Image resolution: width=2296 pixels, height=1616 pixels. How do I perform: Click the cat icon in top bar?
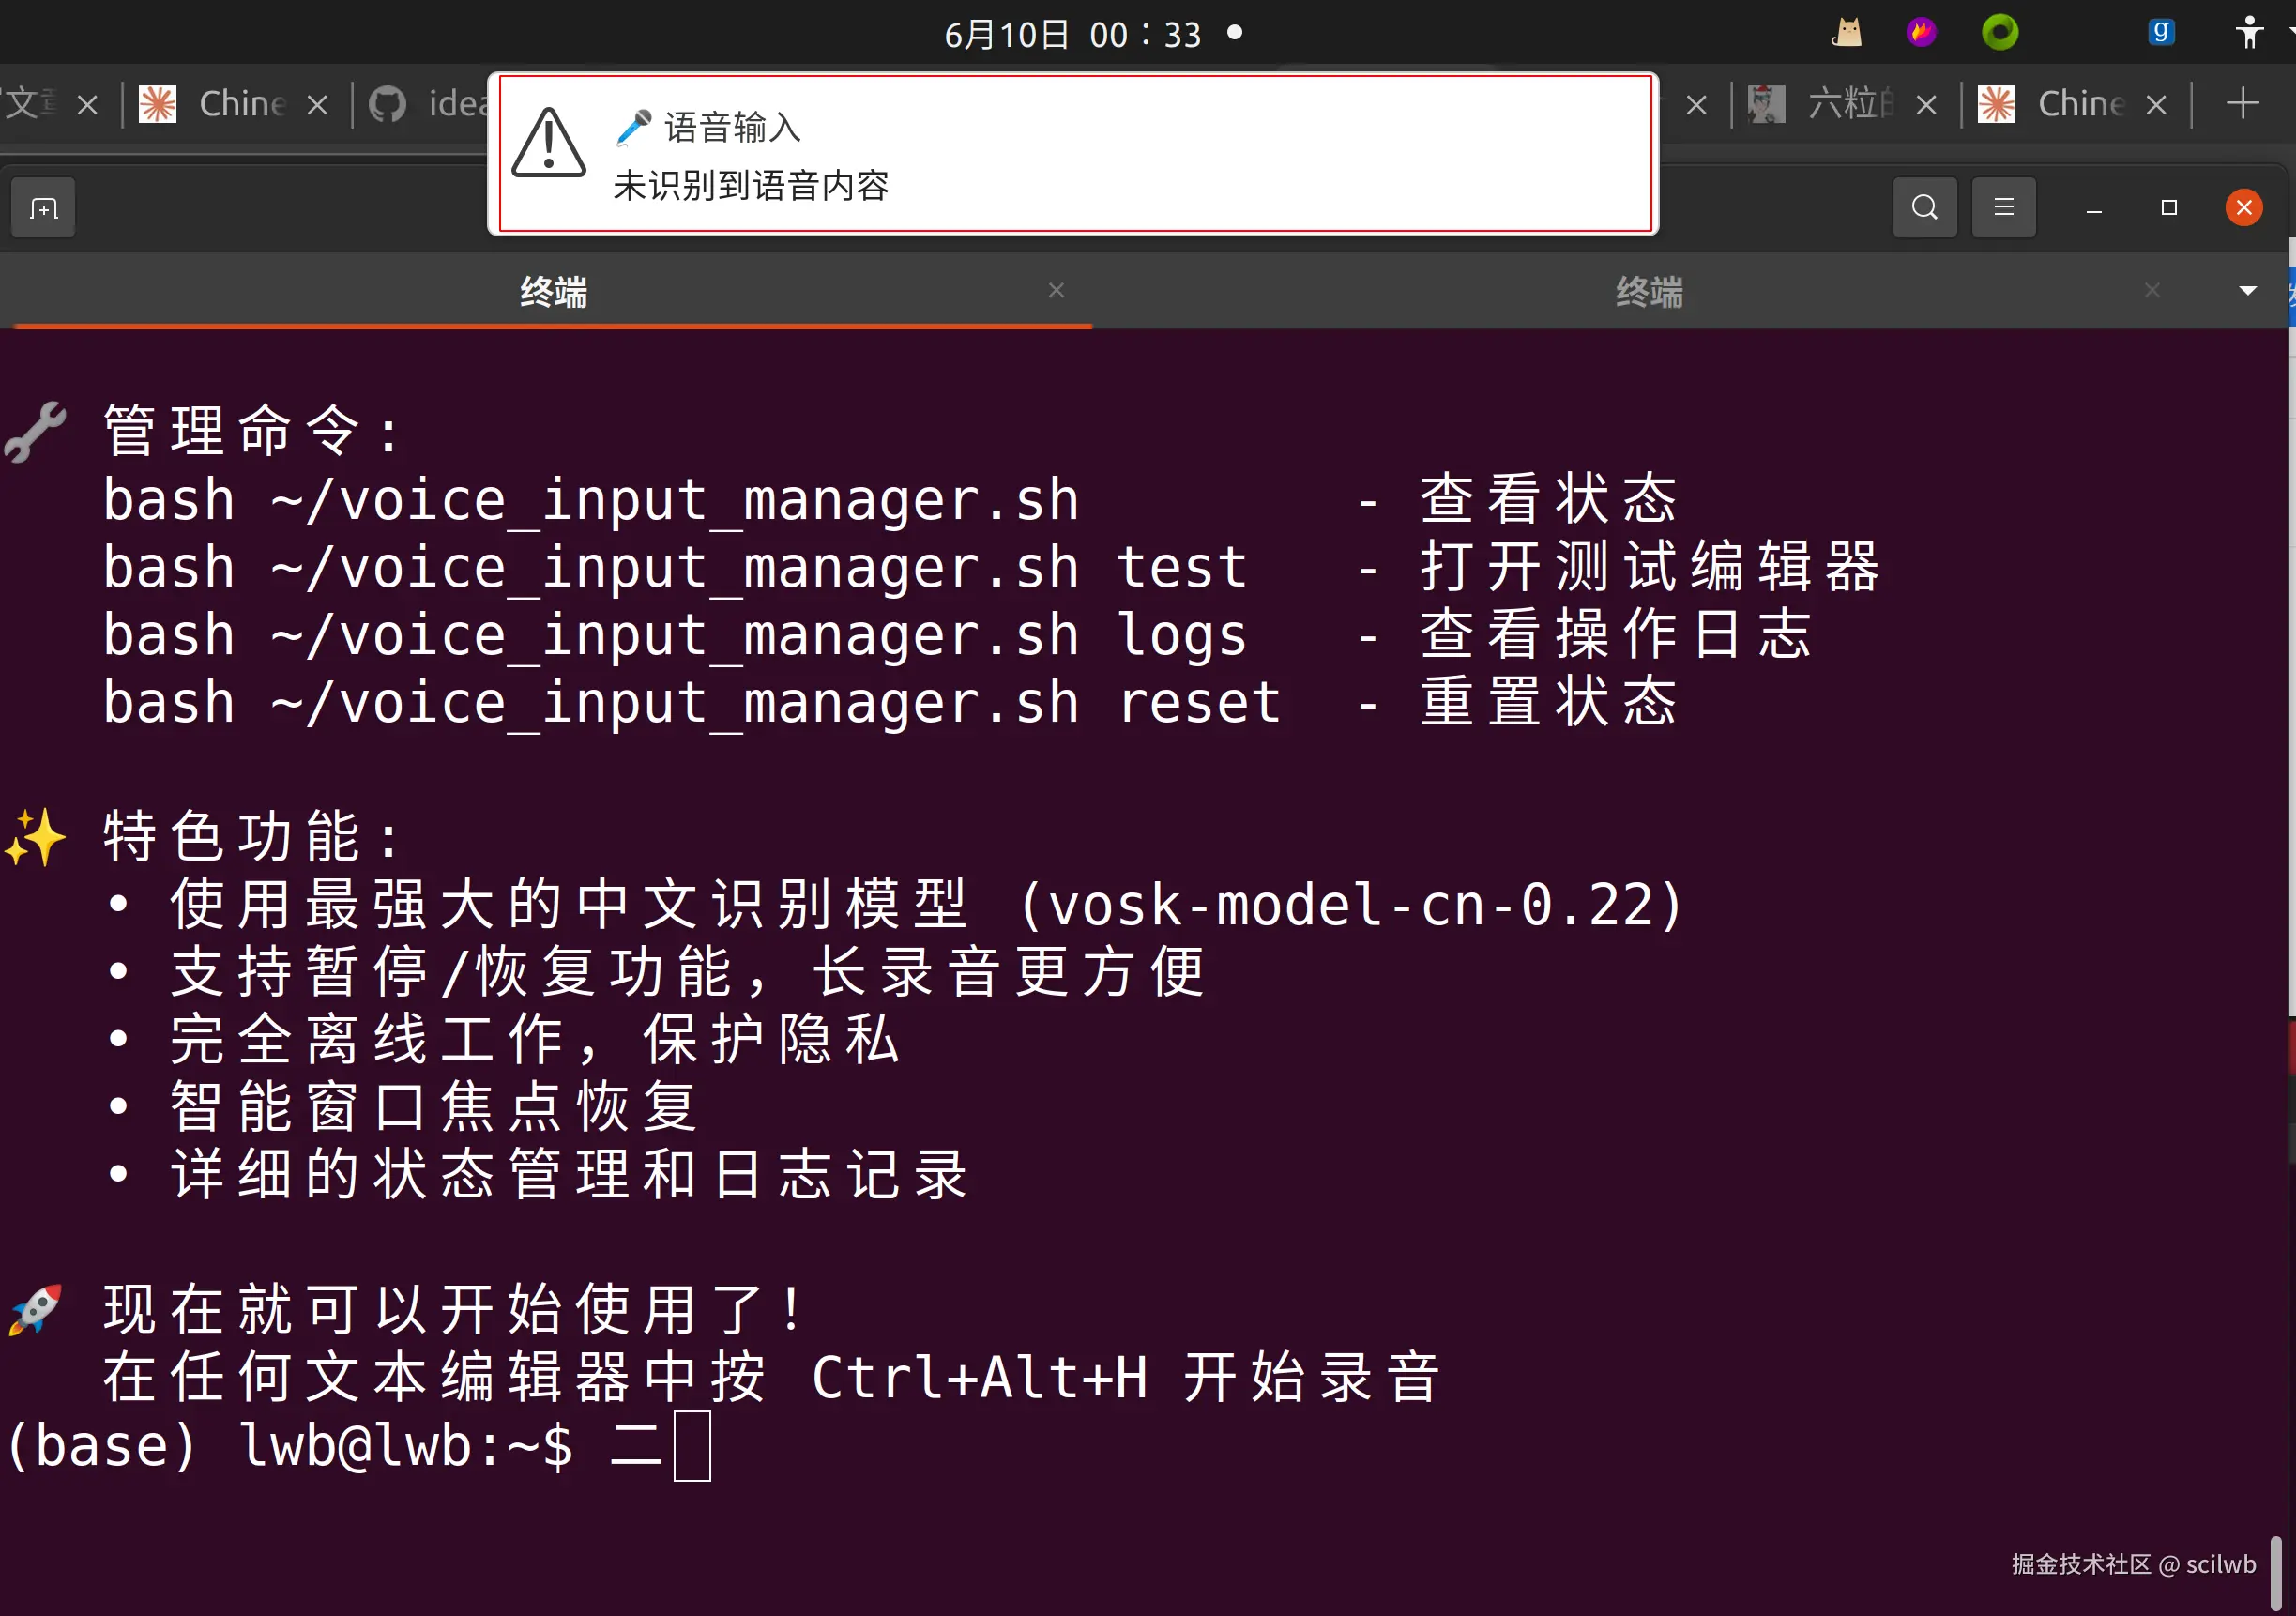tap(1846, 33)
